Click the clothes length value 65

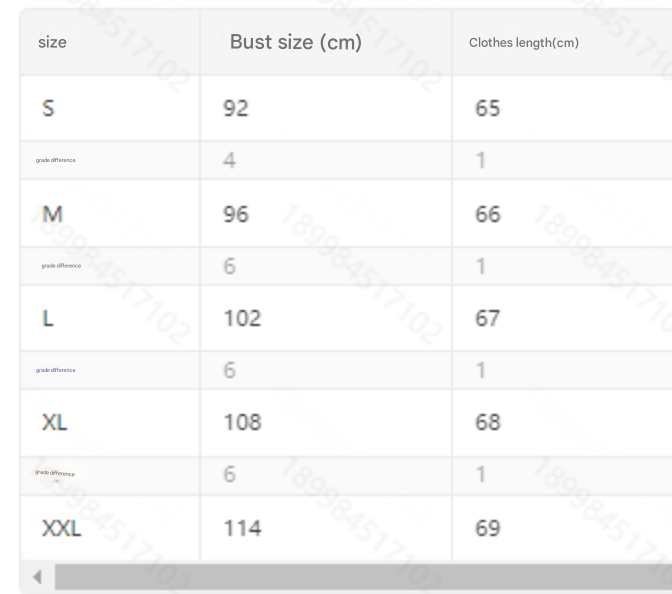pos(488,108)
